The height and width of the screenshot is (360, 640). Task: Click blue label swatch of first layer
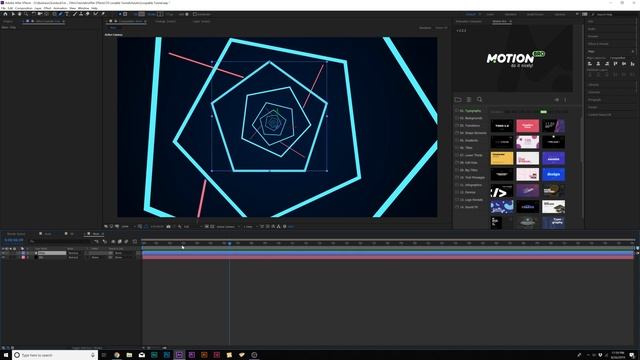23,253
